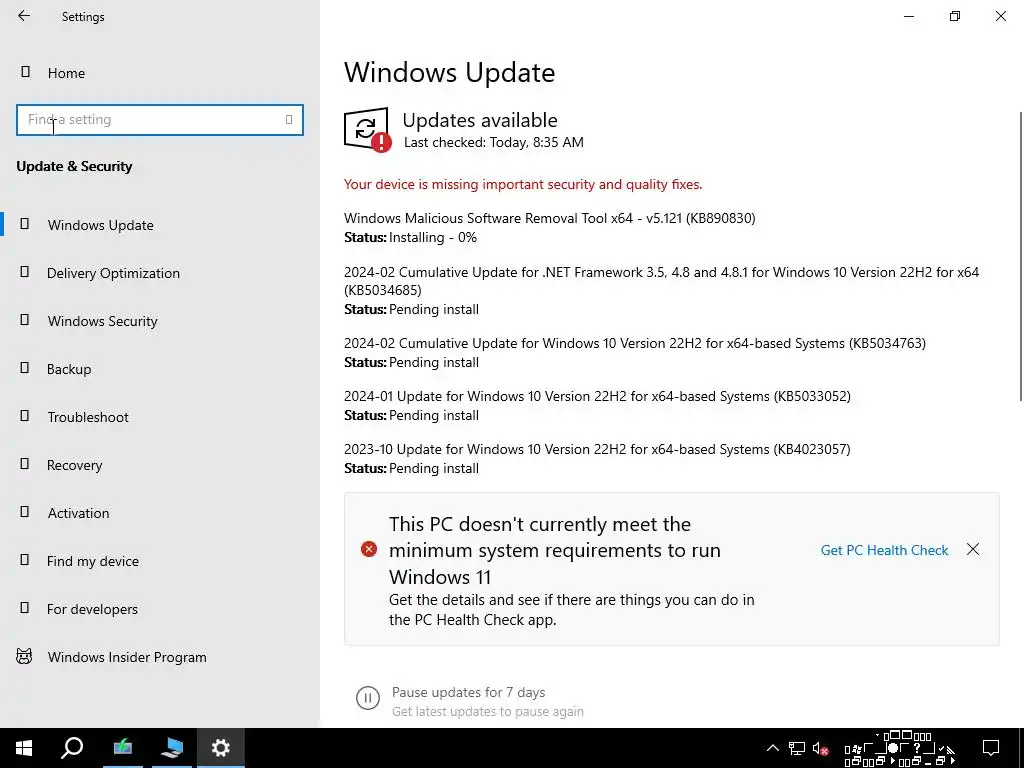Click the For developers icon

[x=25, y=608]
